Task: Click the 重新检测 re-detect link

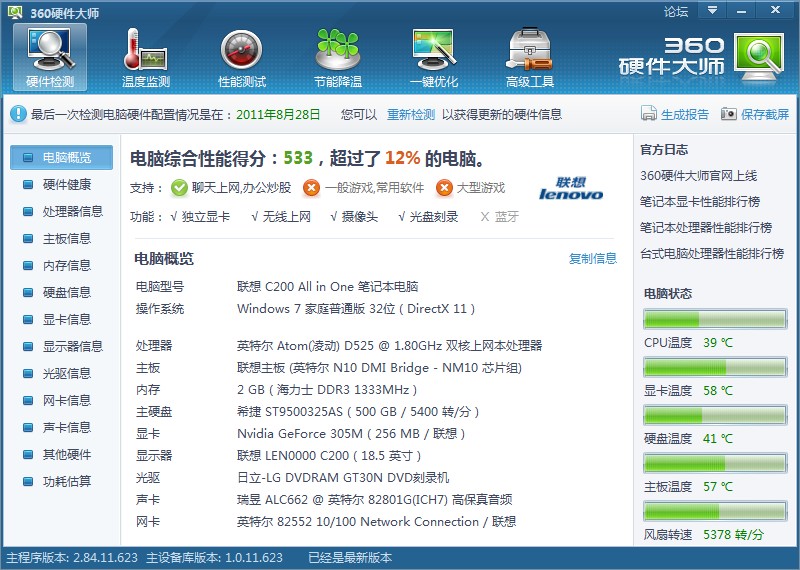Action: [x=411, y=115]
